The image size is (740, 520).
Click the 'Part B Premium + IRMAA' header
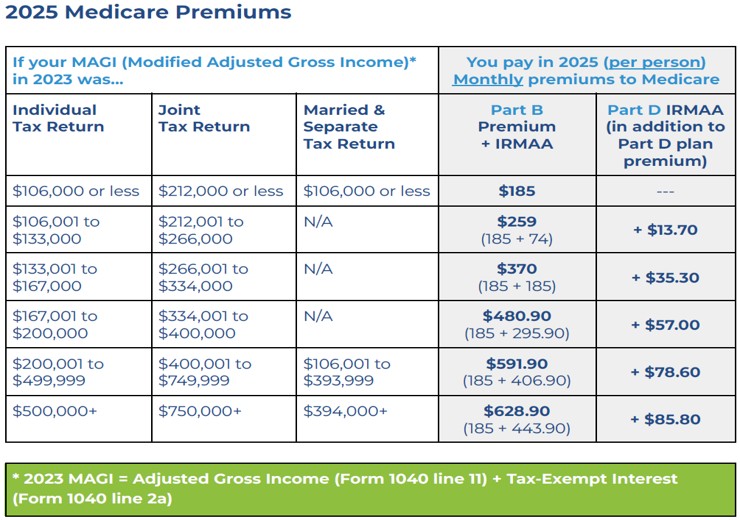(517, 134)
